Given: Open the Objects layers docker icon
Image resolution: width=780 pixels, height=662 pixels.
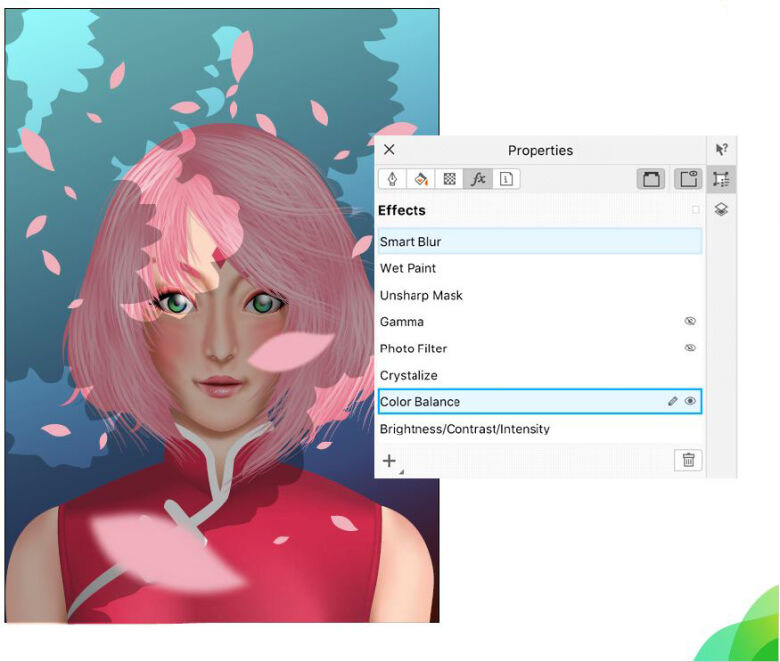Looking at the screenshot, I should click(x=721, y=210).
